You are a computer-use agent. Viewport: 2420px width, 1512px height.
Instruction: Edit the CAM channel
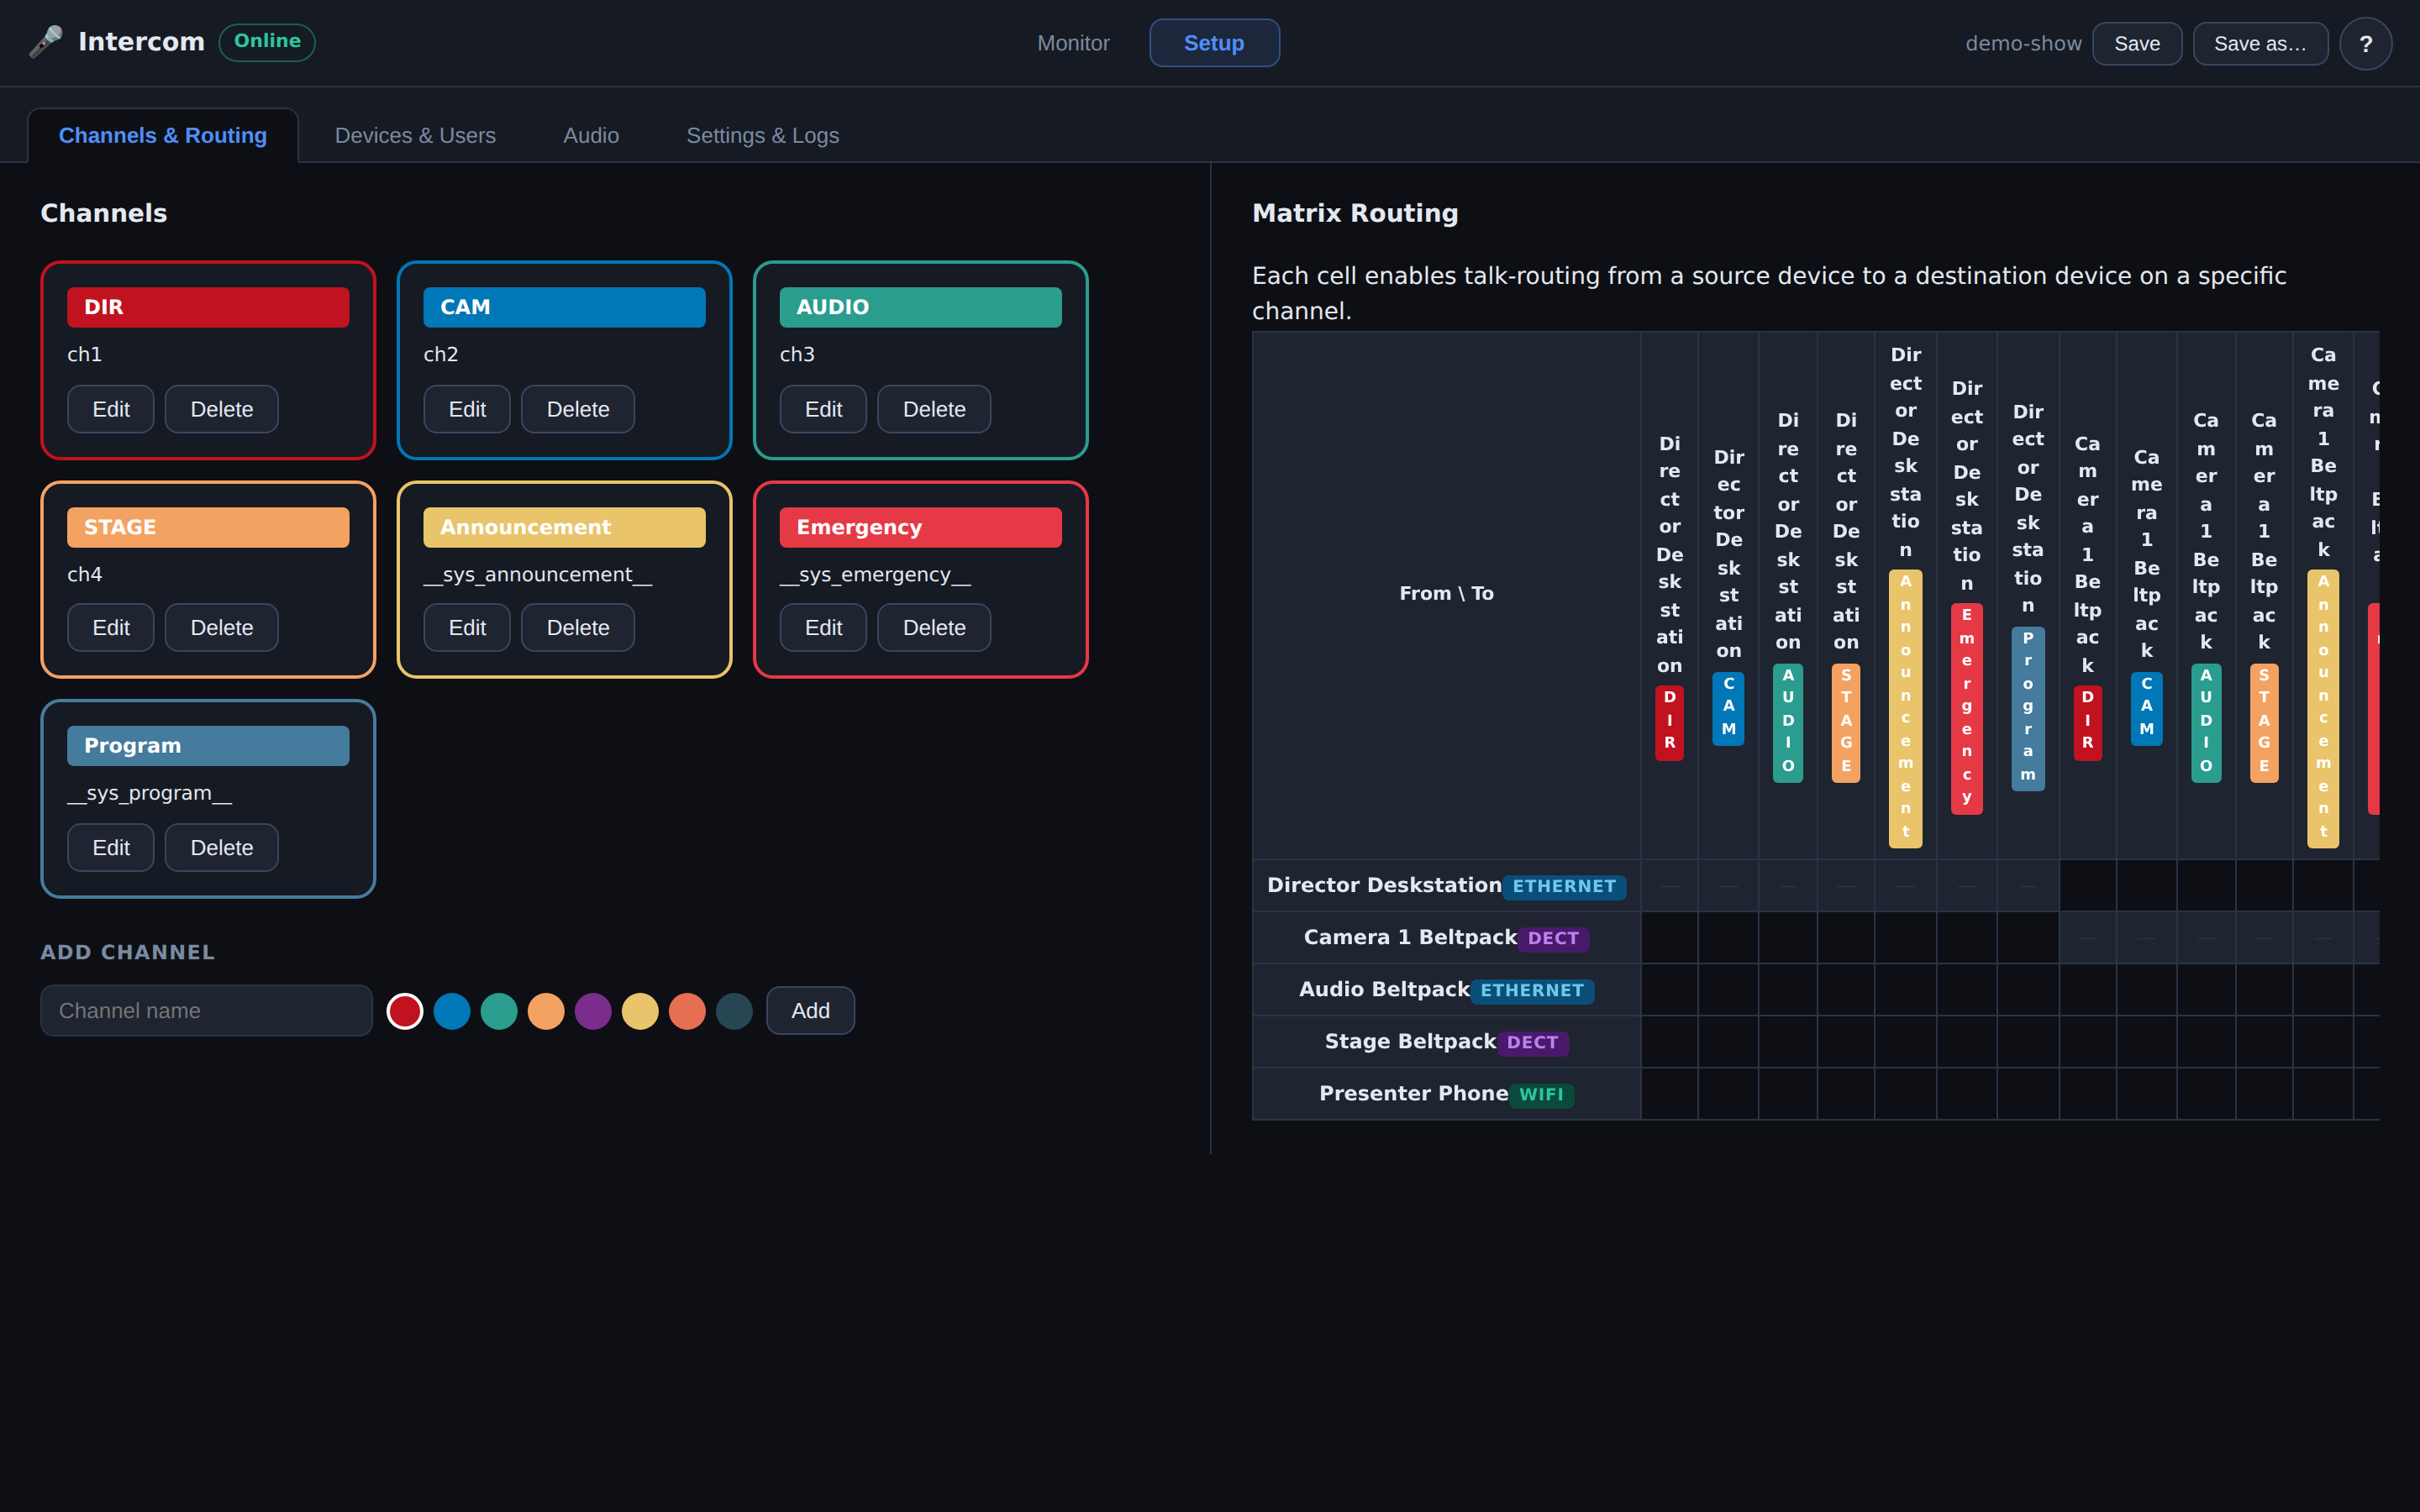467,409
